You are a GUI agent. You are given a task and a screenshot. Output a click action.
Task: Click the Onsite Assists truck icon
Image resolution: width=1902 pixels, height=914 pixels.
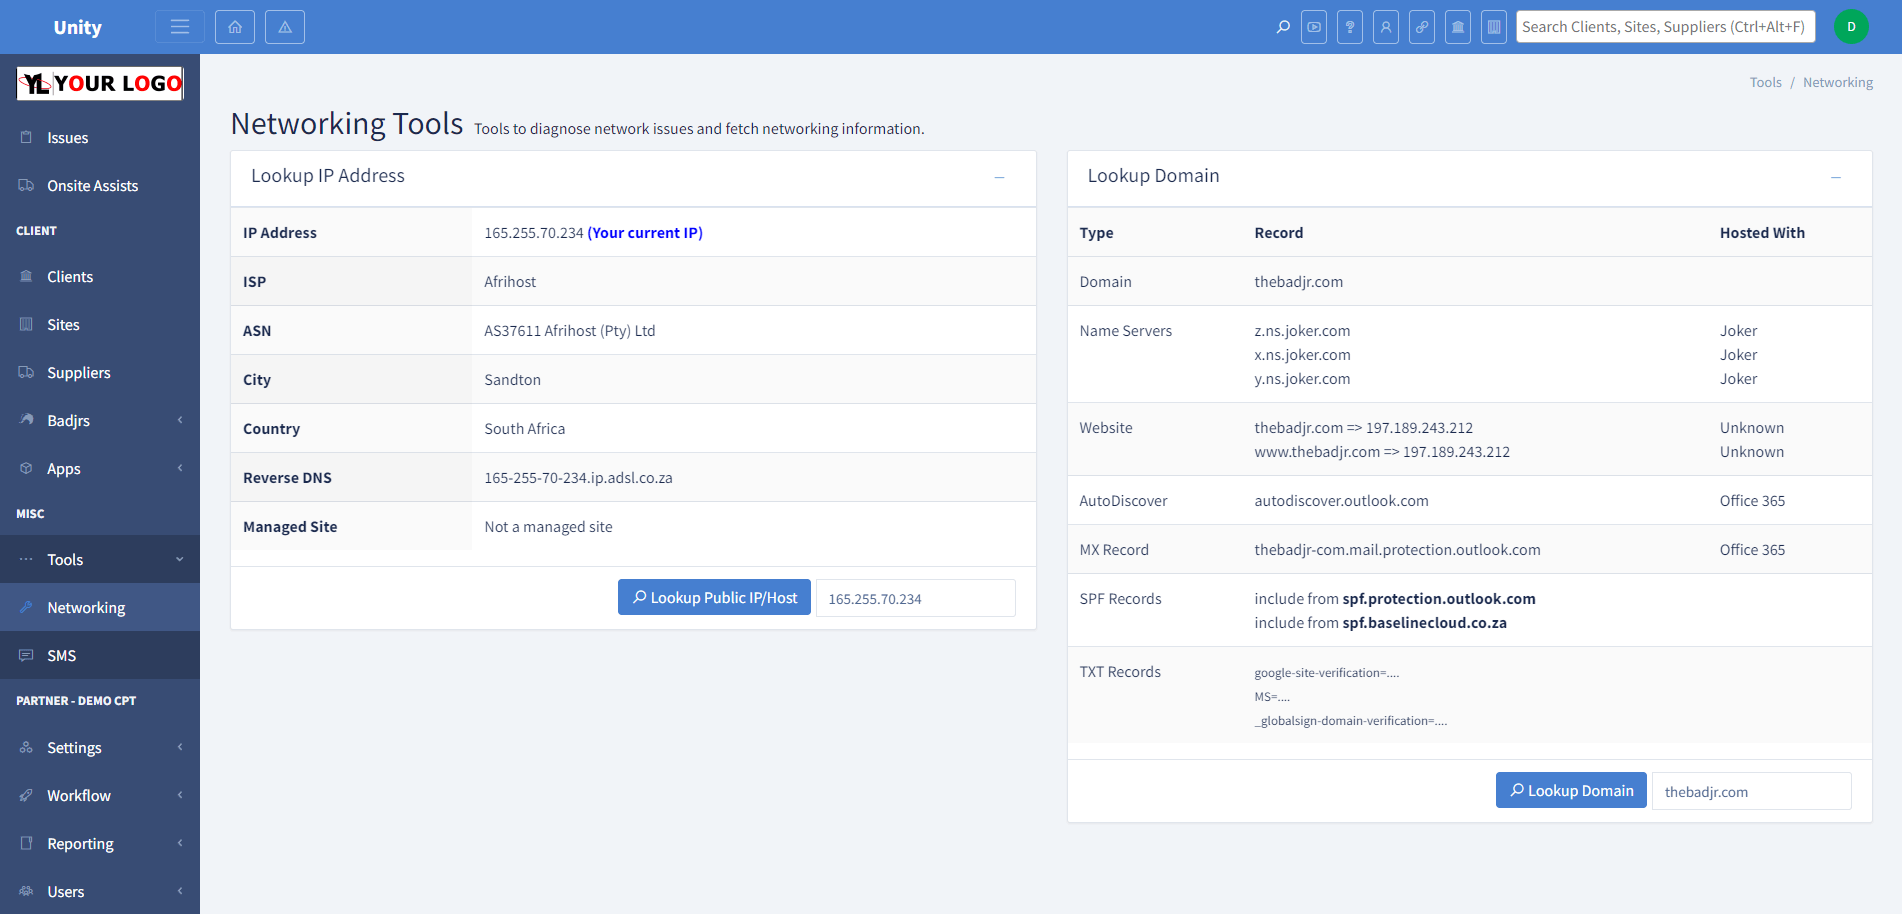point(26,185)
